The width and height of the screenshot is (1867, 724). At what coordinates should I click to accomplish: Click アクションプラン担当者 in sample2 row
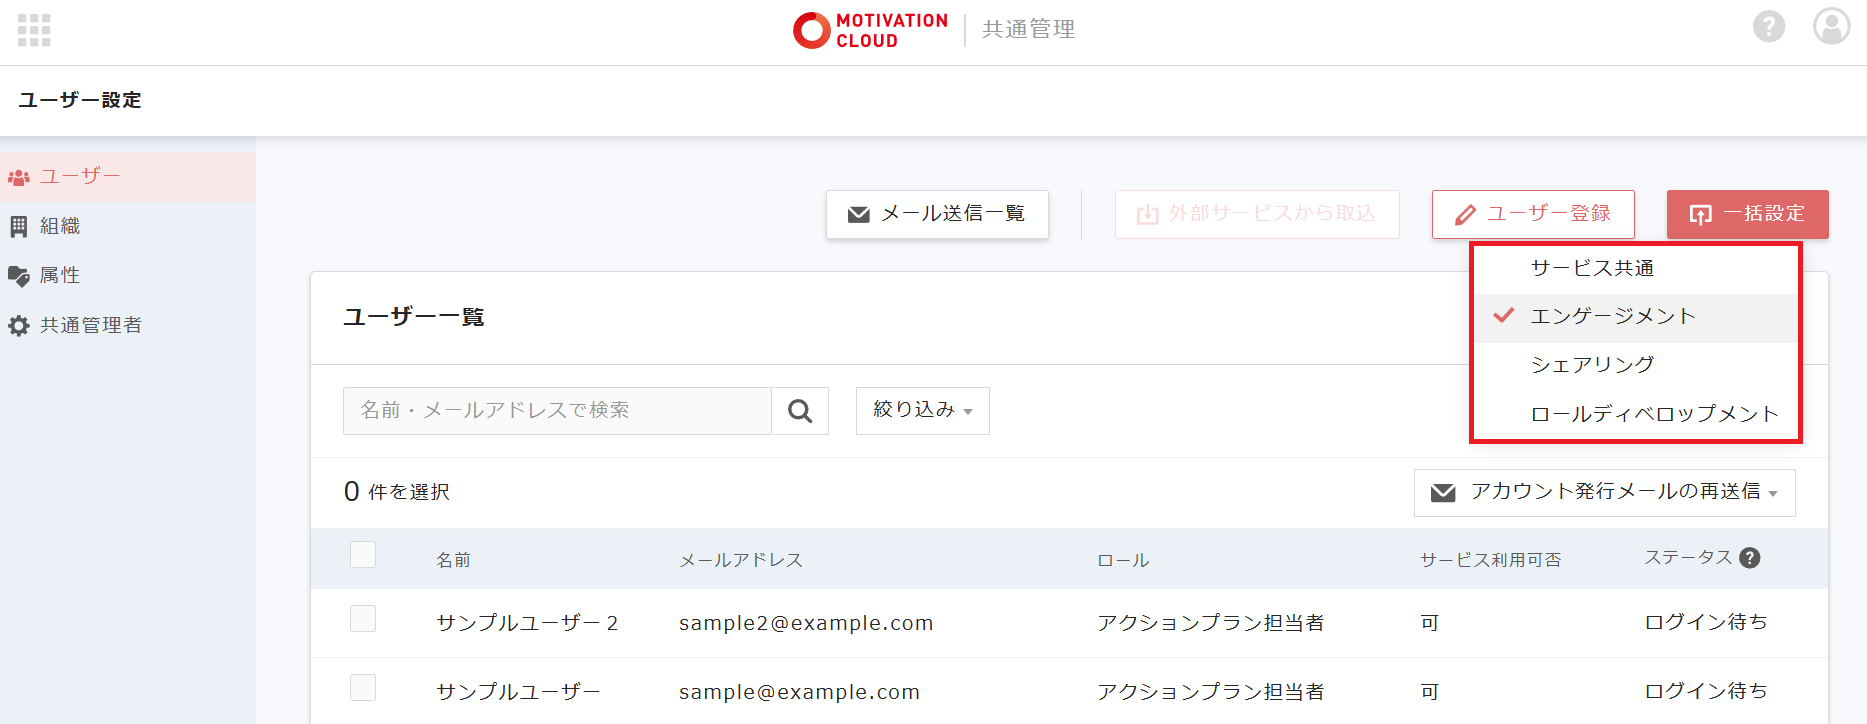1210,623
